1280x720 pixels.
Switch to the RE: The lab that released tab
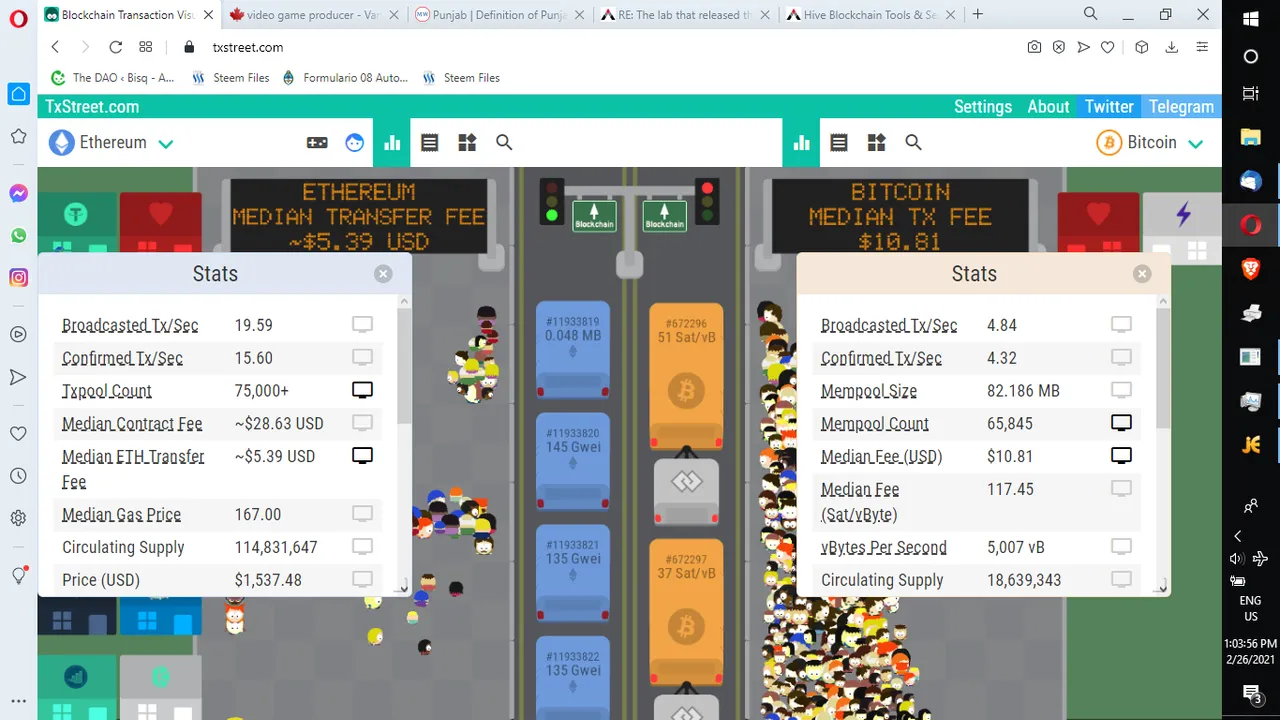tap(685, 15)
